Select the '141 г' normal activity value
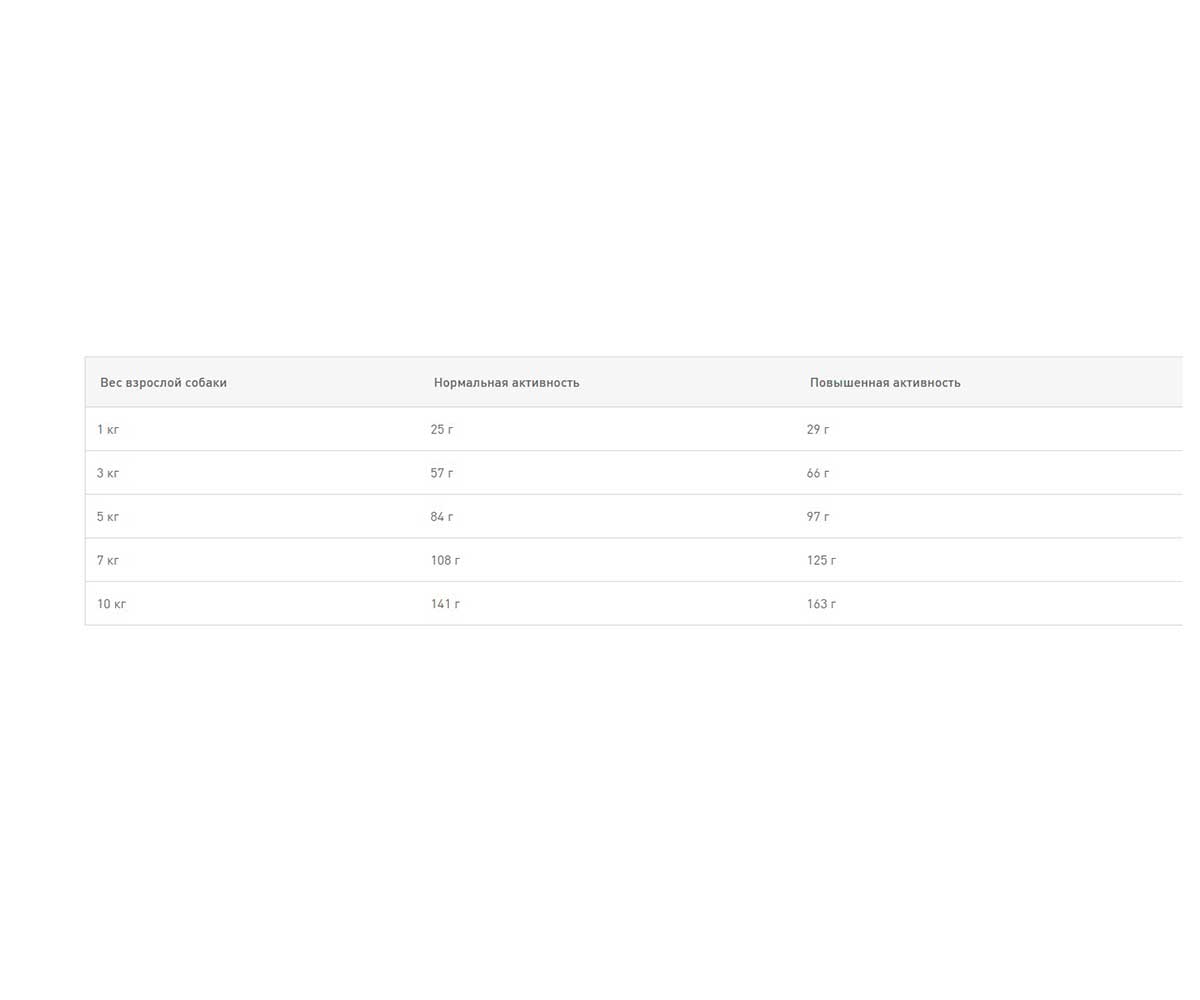Screen dimensions: 1200x1000 coord(445,604)
